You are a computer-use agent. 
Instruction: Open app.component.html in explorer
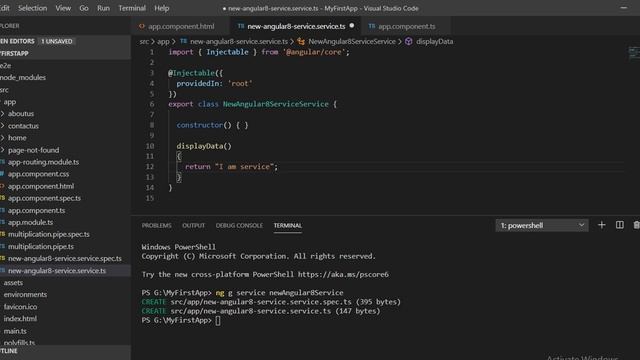point(41,186)
